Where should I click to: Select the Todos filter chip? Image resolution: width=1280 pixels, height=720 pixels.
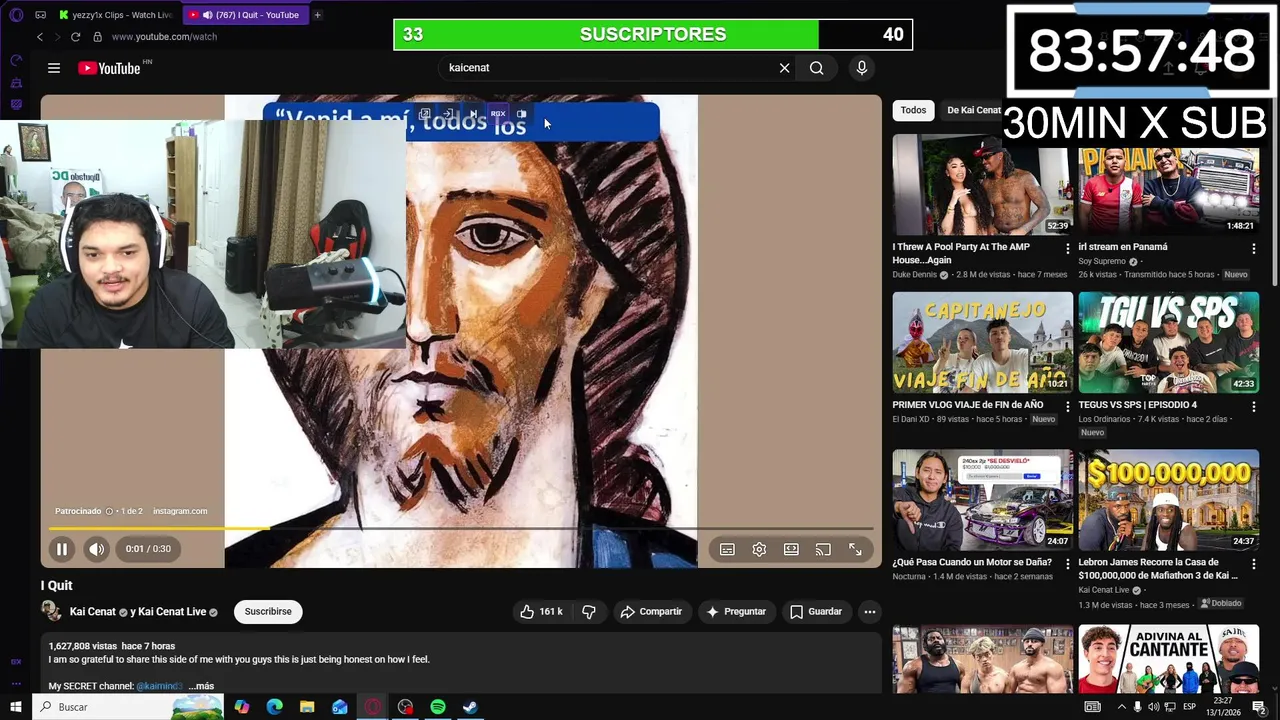point(913,110)
